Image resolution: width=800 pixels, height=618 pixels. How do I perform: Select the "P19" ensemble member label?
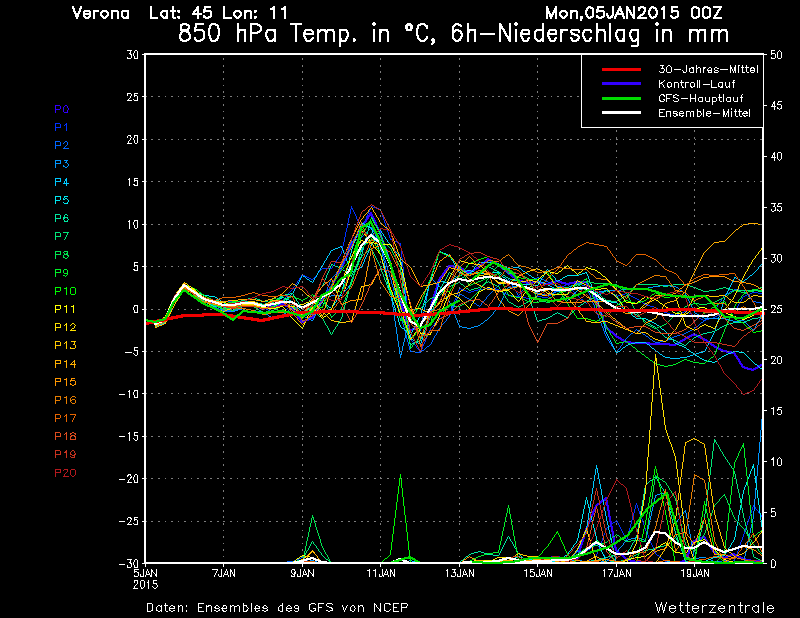click(65, 454)
